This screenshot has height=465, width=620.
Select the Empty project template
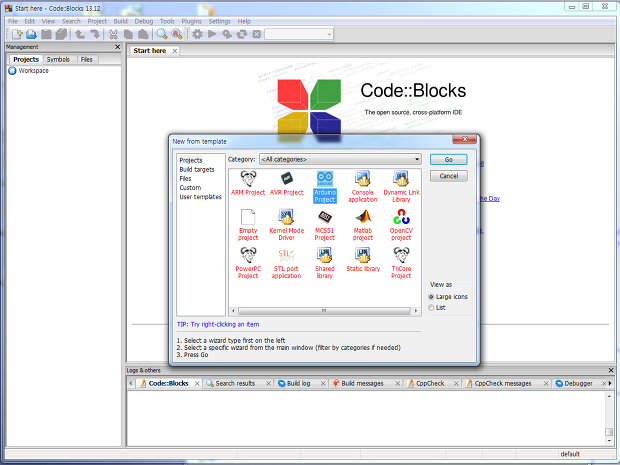coord(248,225)
